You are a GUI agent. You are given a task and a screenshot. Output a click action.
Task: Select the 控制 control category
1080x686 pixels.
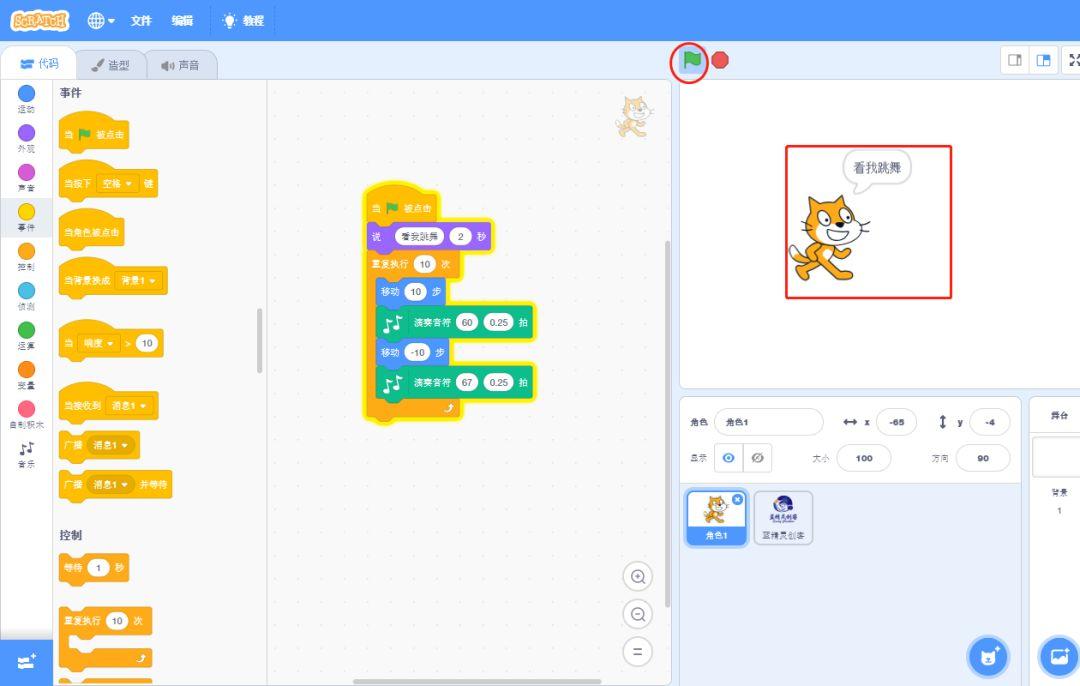(x=26, y=256)
